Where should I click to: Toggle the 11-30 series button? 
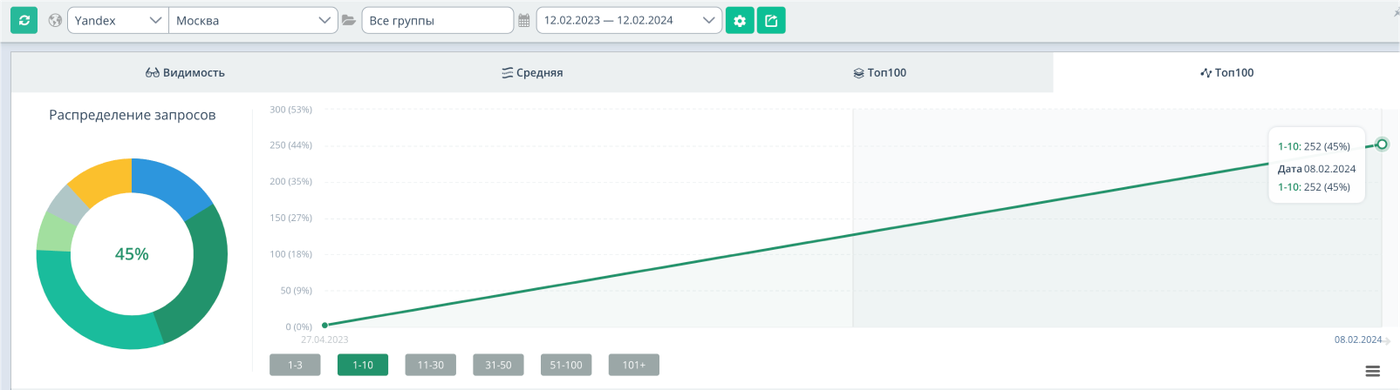tap(430, 365)
